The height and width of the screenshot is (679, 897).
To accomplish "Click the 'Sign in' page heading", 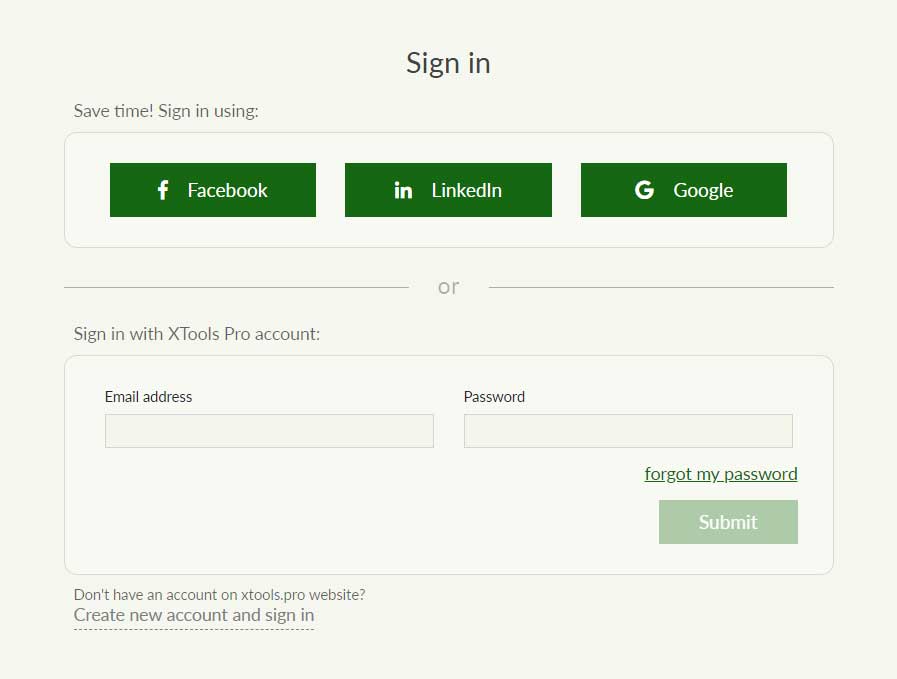I will [x=448, y=63].
